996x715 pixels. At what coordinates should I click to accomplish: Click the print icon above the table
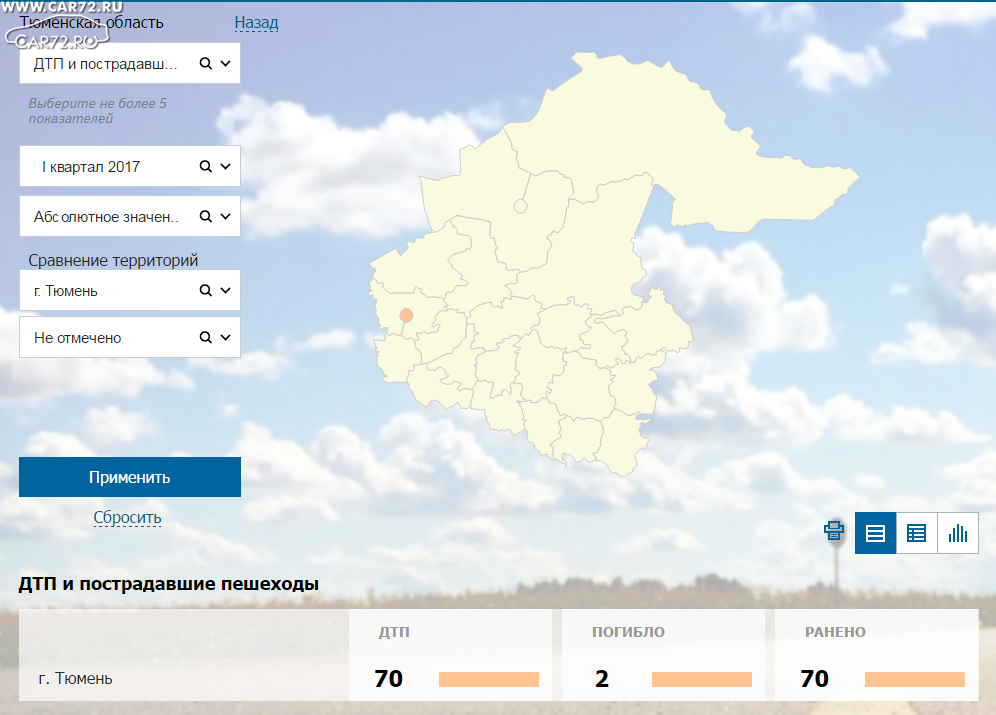(x=833, y=530)
